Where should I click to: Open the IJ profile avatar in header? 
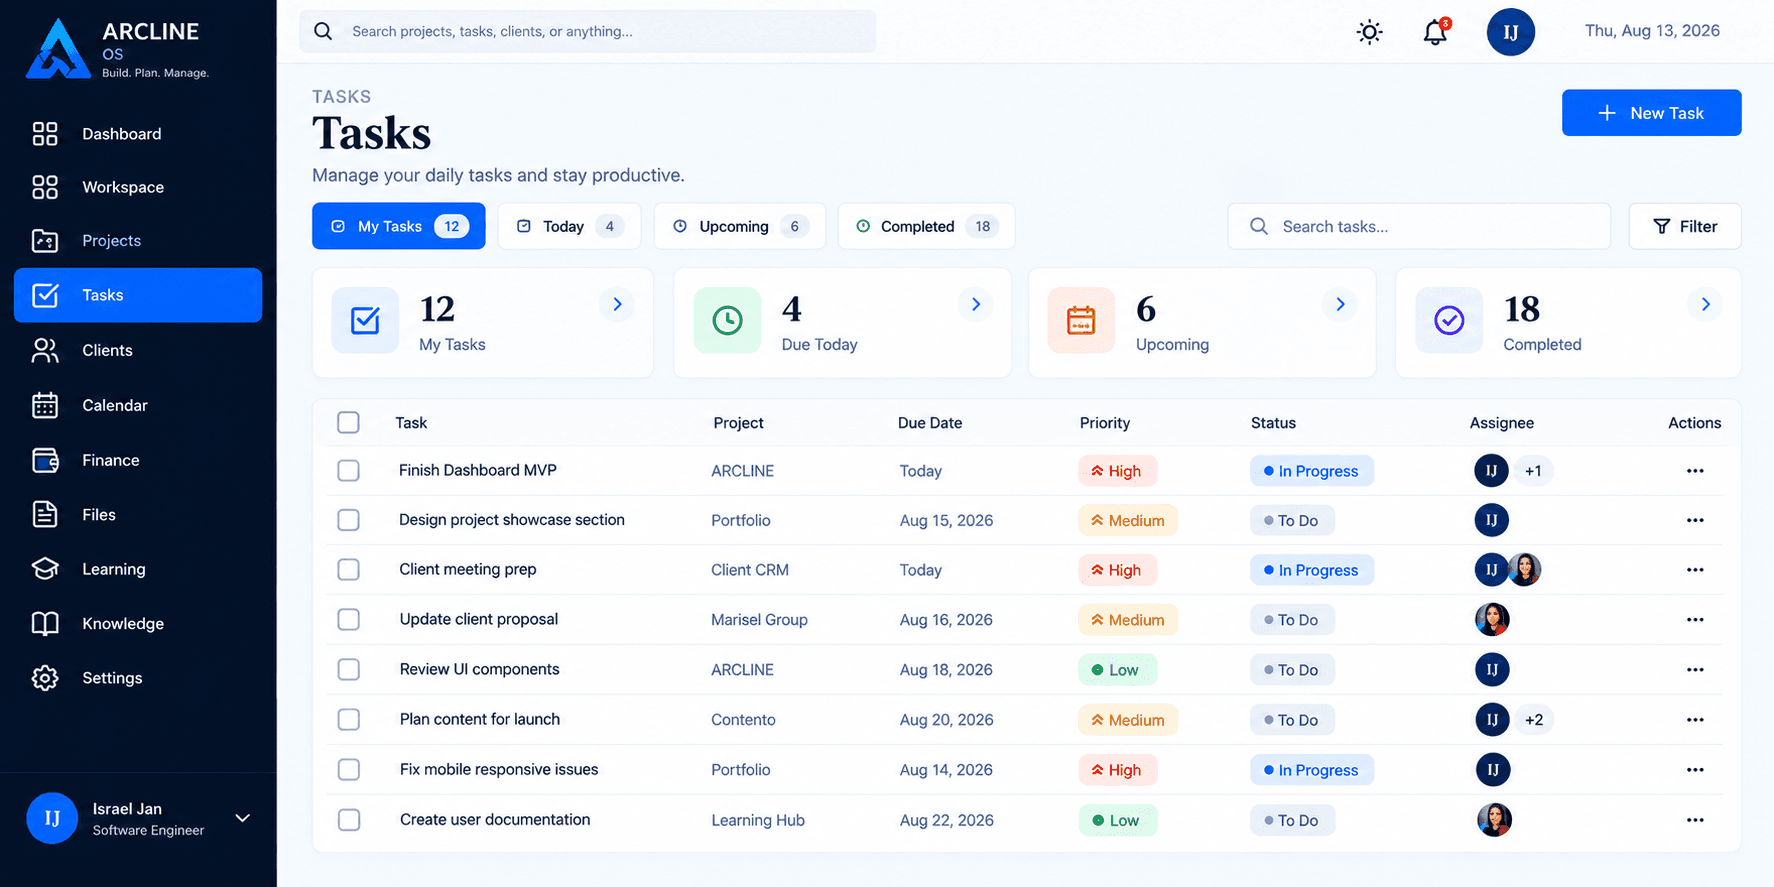point(1510,32)
